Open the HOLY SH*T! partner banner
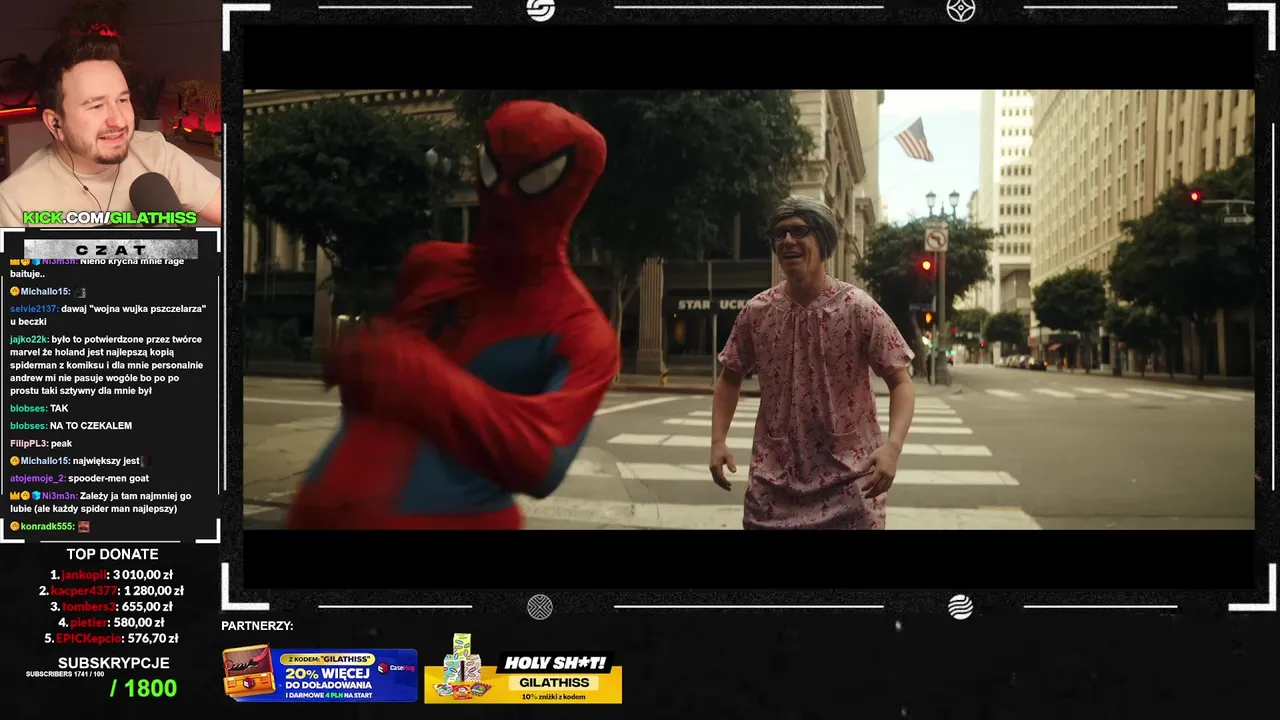The height and width of the screenshot is (720, 1280). coord(523,668)
